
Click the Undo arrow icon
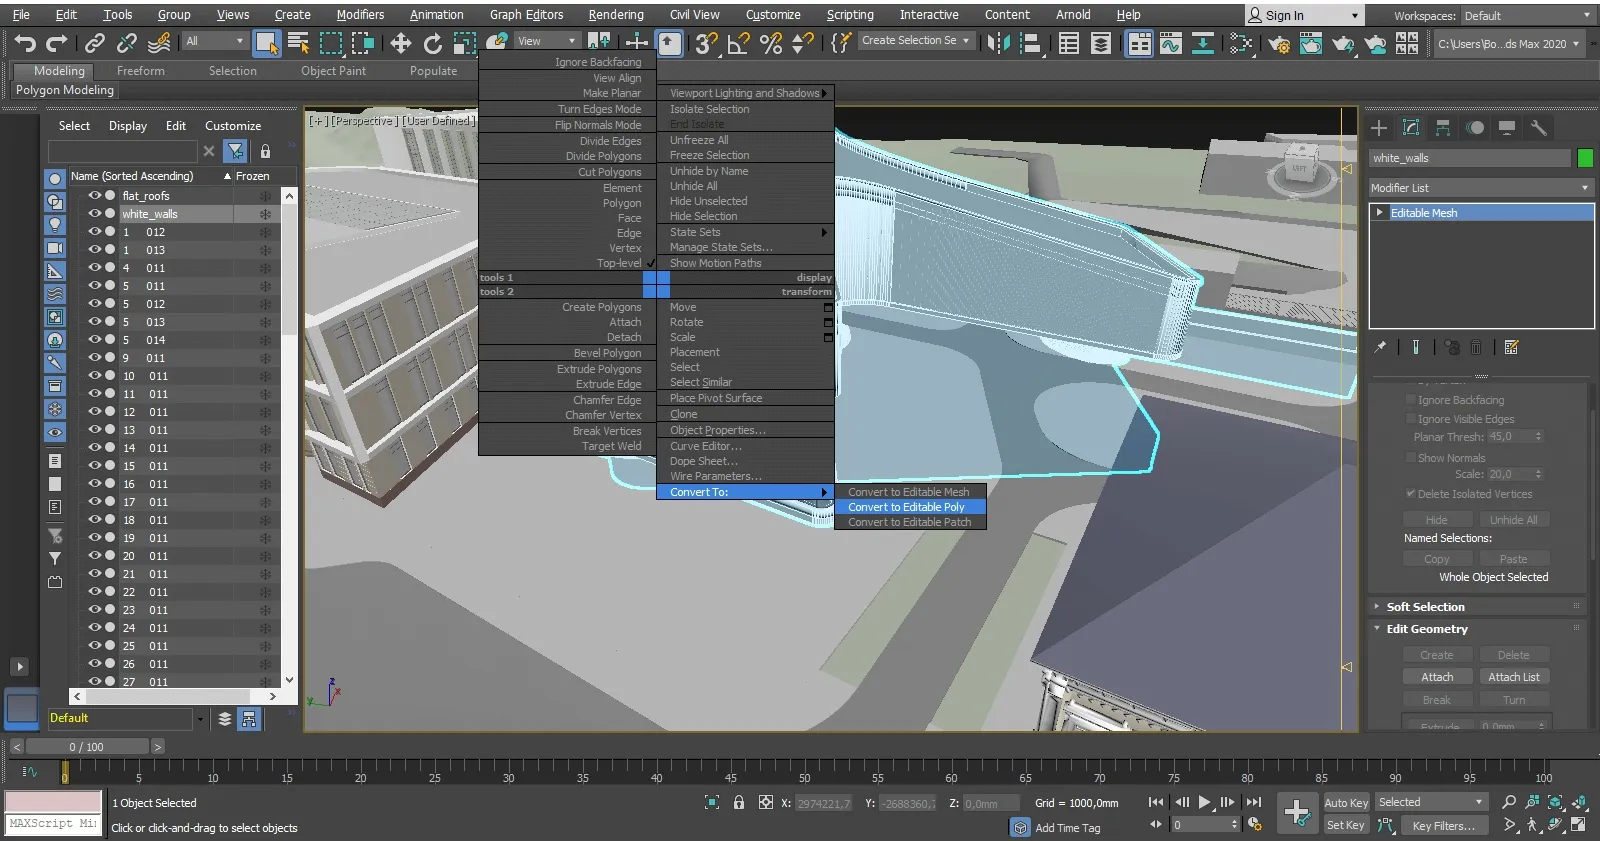tap(25, 43)
